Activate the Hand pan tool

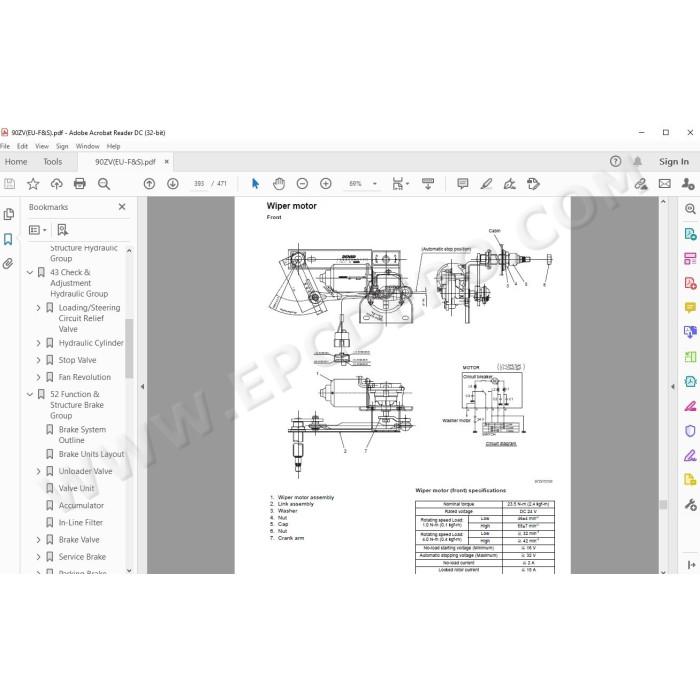[279, 183]
